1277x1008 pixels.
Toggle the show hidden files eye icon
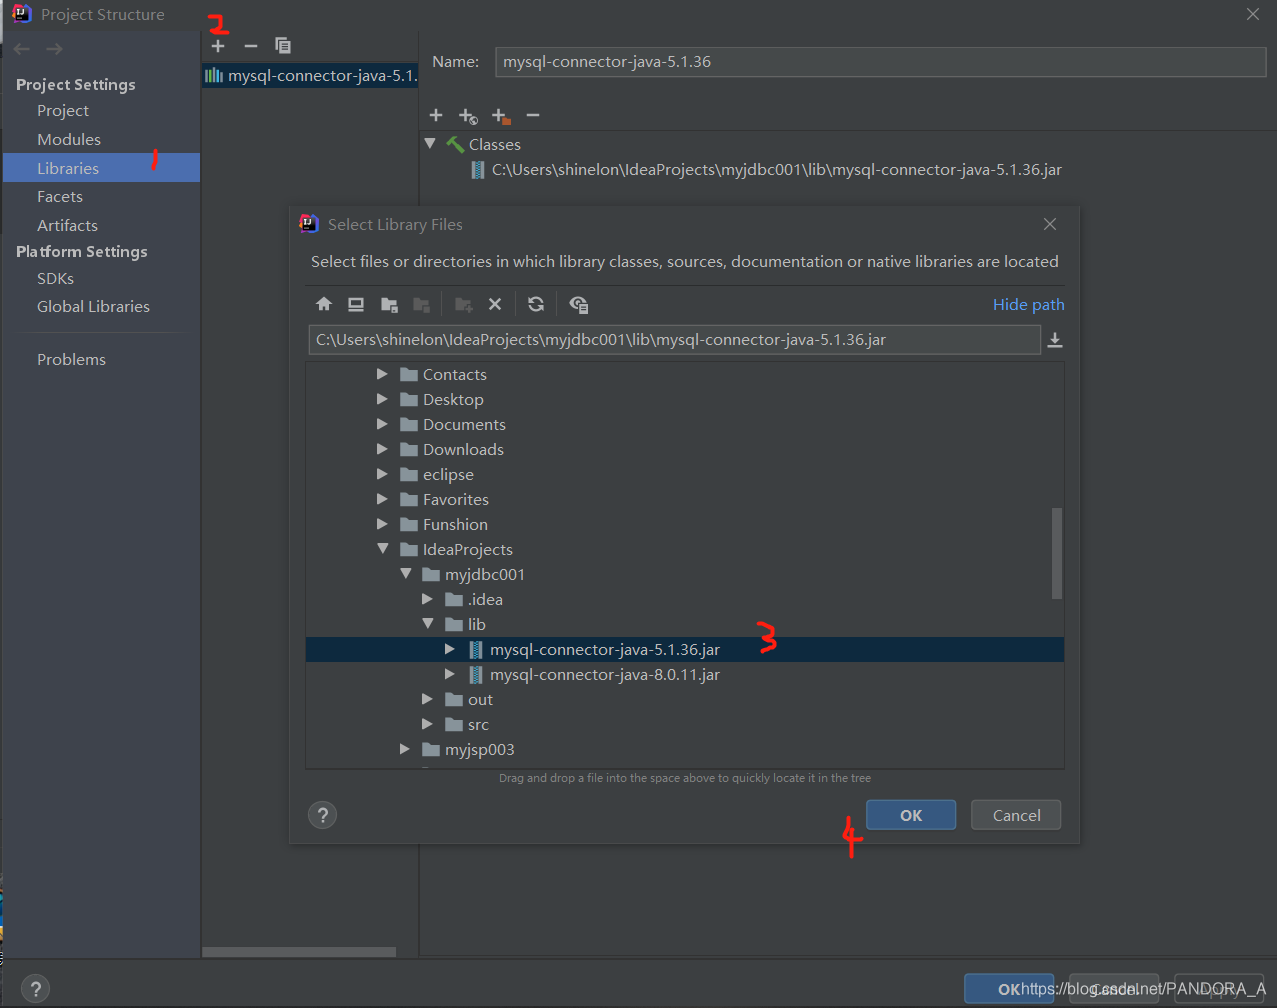coord(578,304)
